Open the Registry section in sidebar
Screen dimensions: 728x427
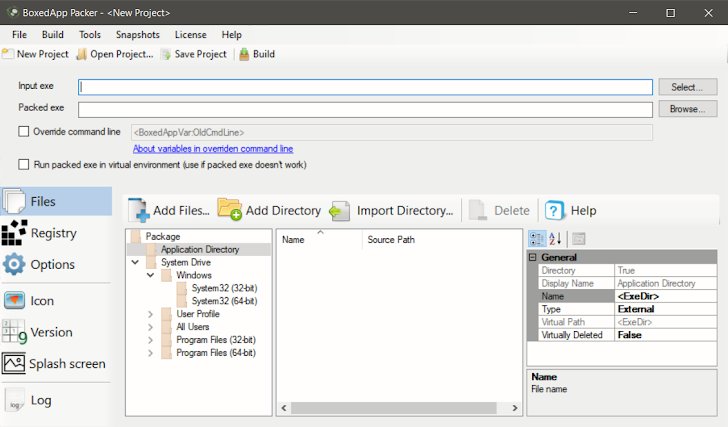tap(56, 233)
